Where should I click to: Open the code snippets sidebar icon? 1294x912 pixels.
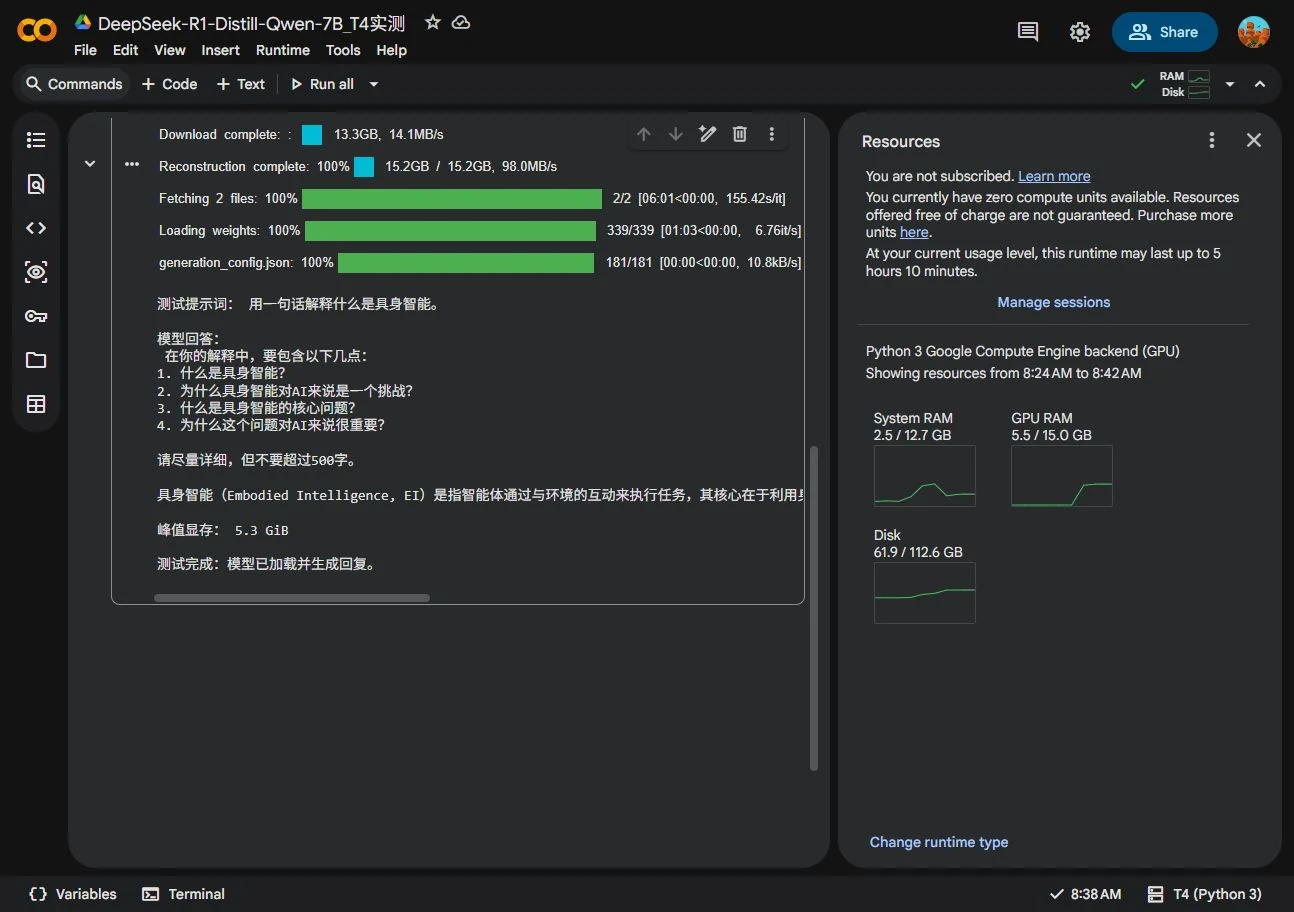click(x=36, y=228)
